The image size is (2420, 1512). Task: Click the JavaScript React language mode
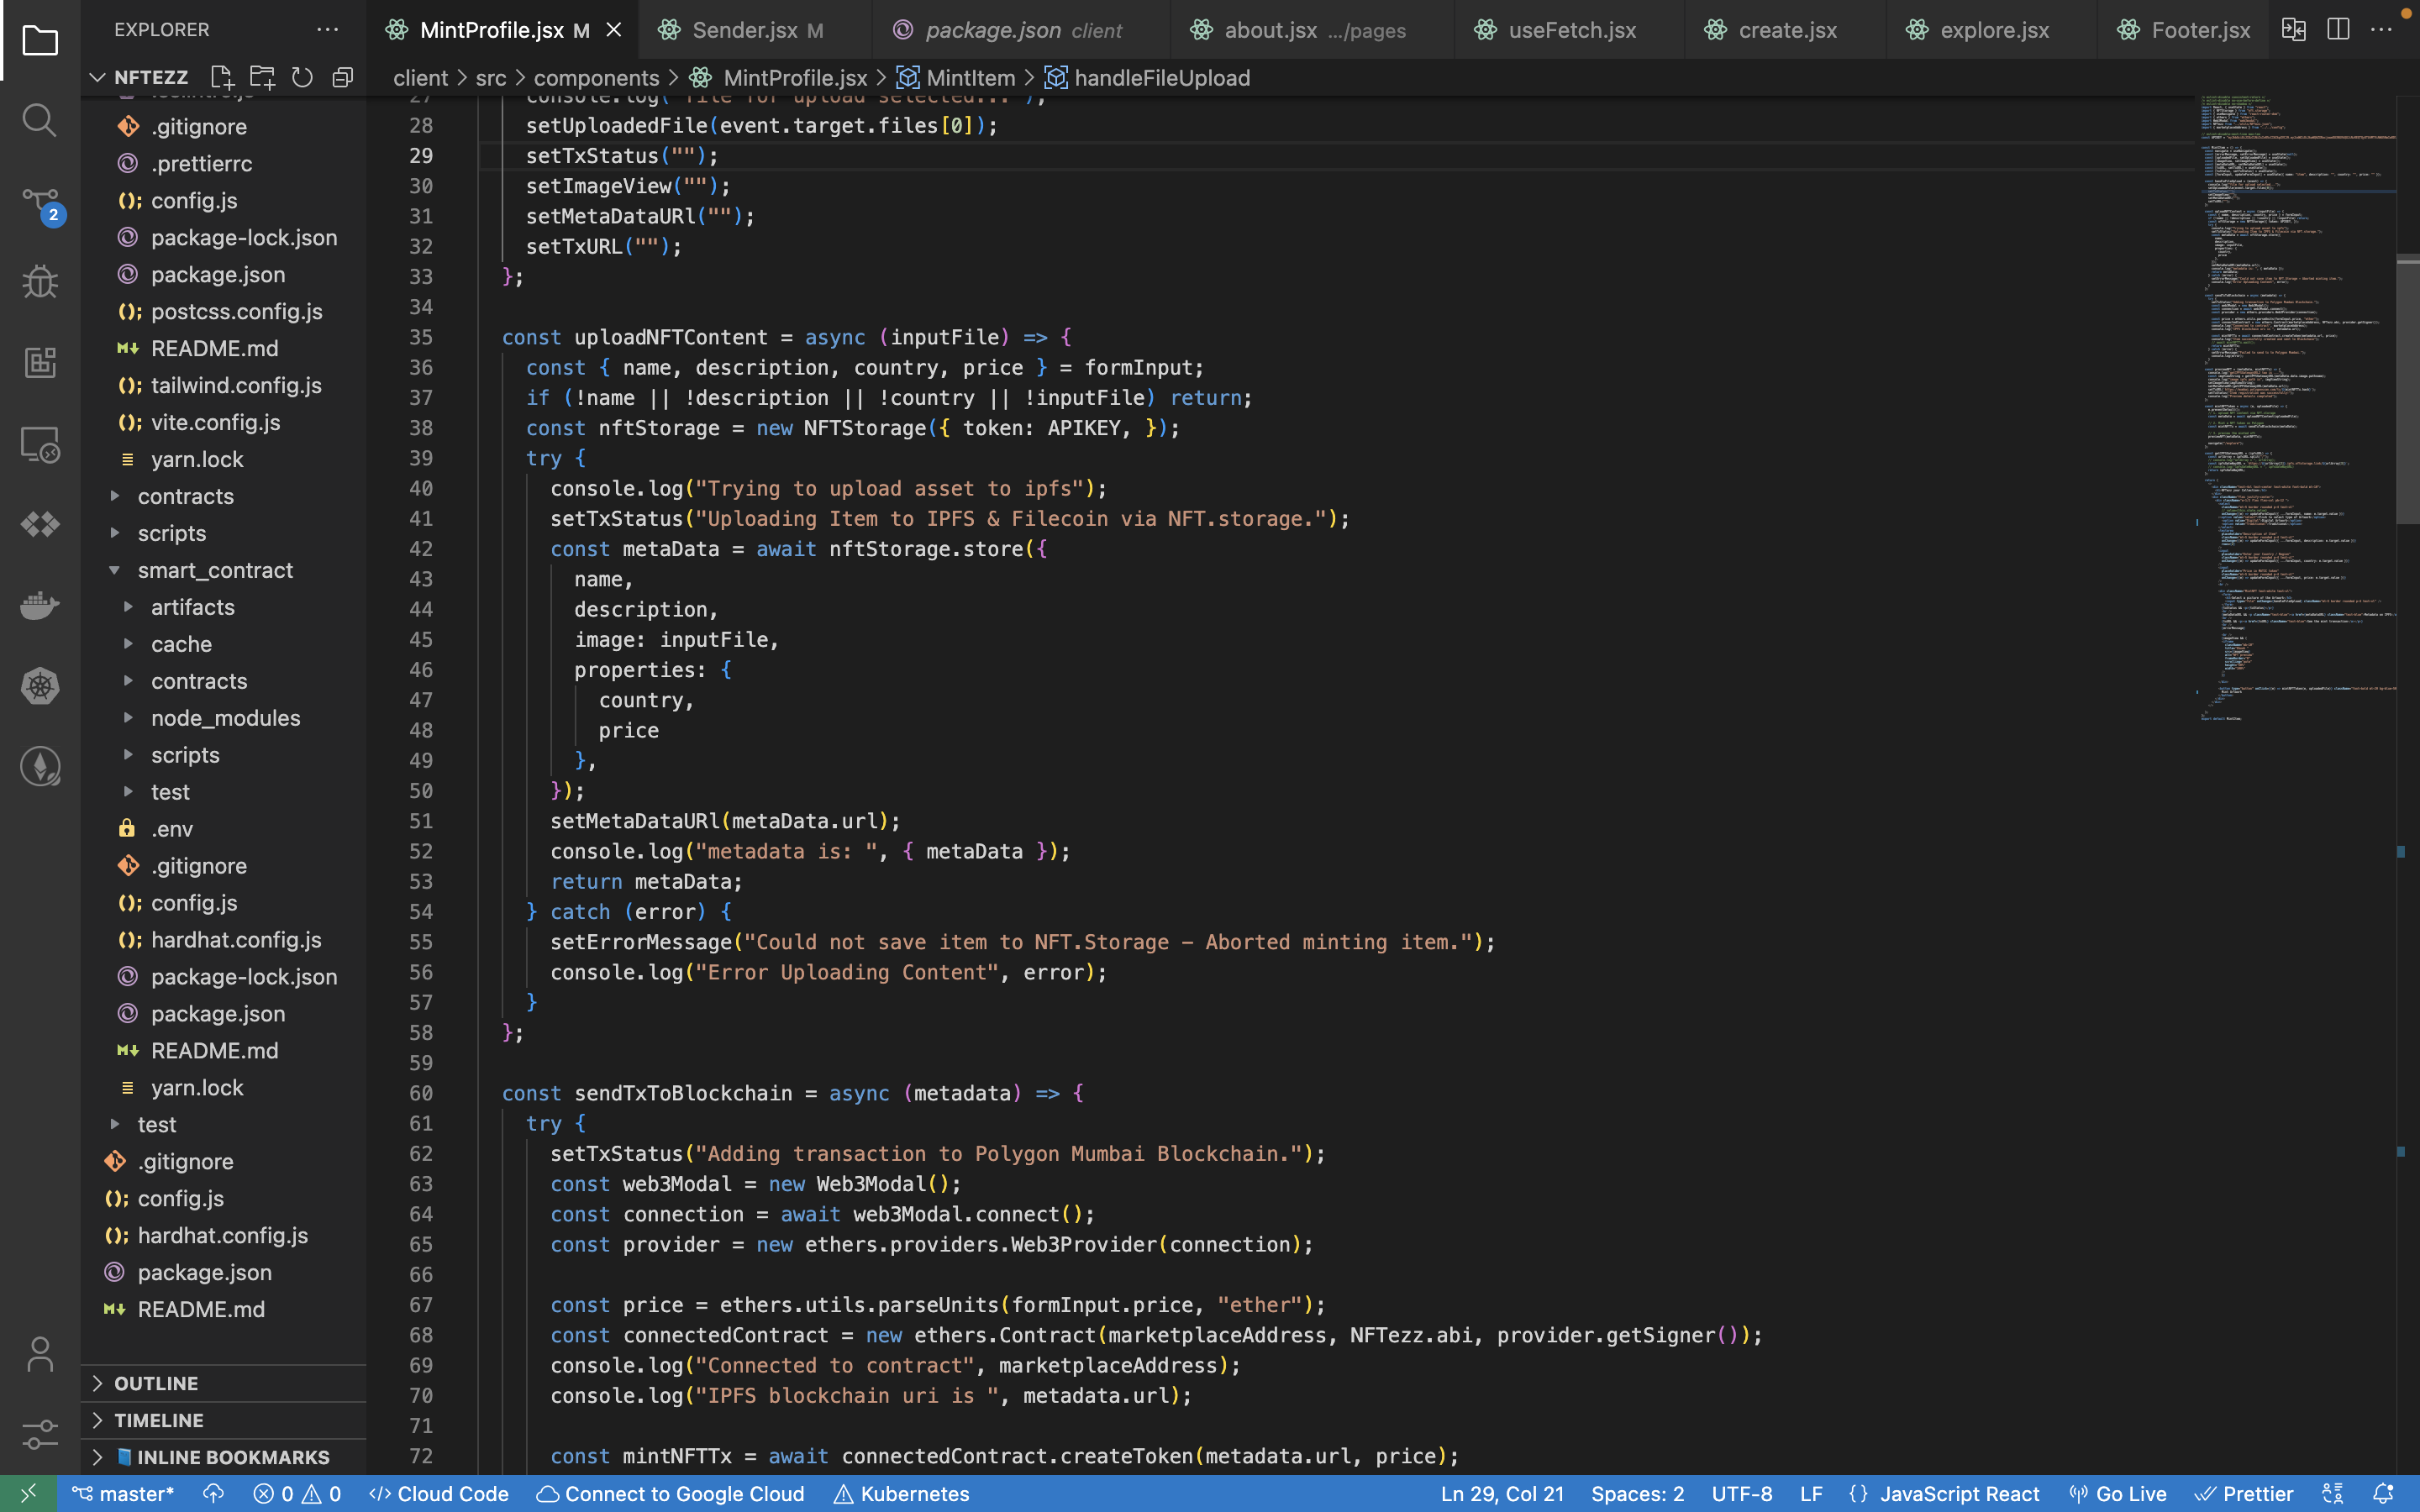tap(1958, 1494)
